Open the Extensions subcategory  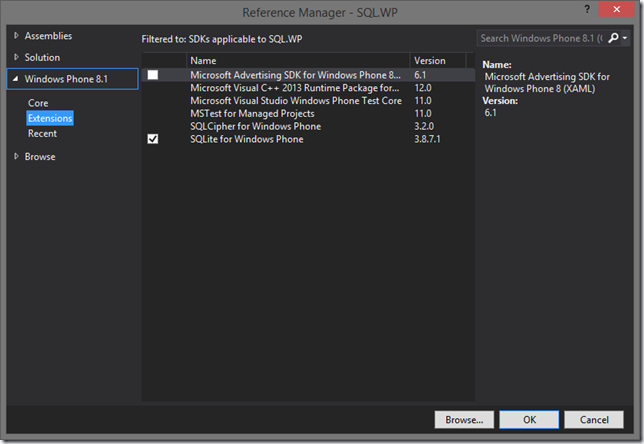pos(50,118)
